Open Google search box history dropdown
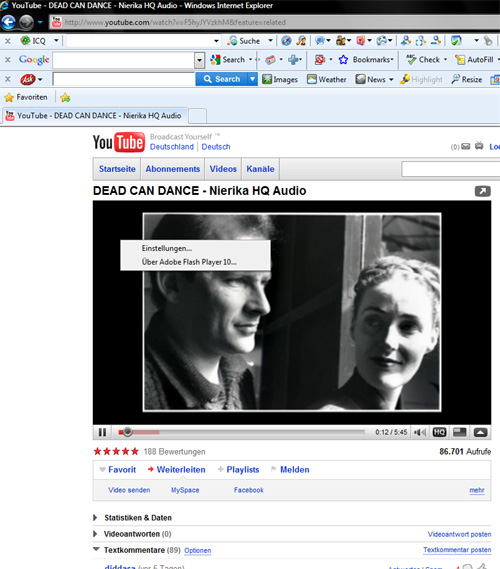This screenshot has width=500, height=569. (x=199, y=60)
